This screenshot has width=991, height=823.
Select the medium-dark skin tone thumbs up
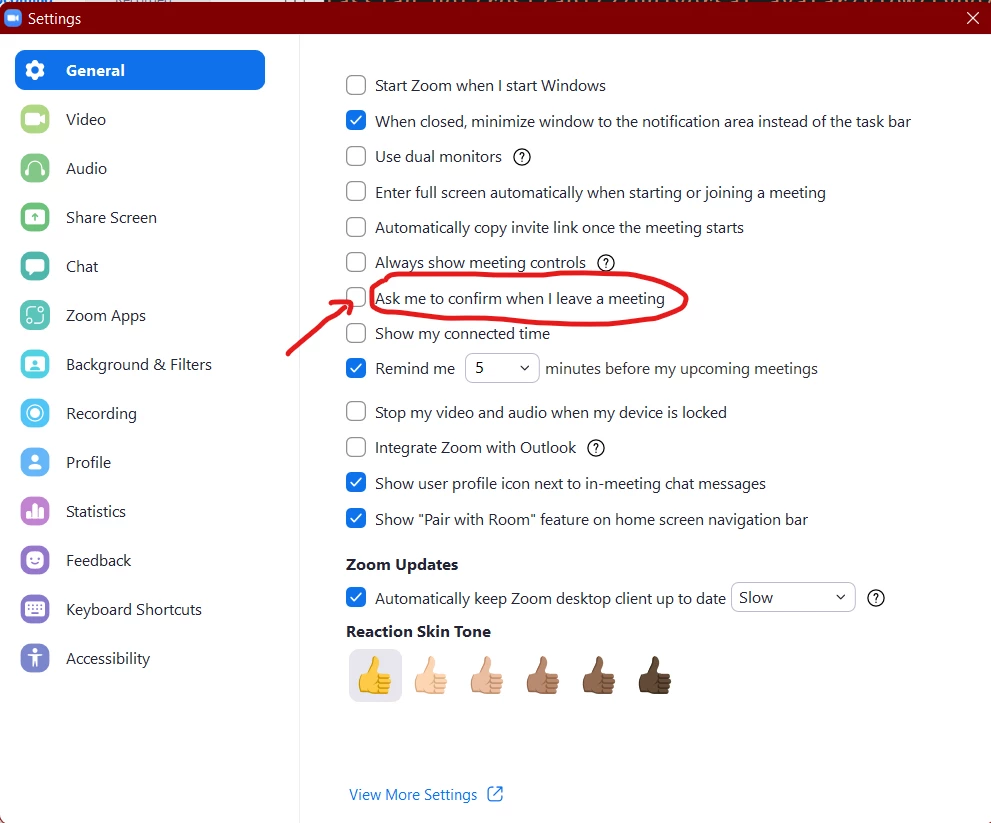coord(599,675)
